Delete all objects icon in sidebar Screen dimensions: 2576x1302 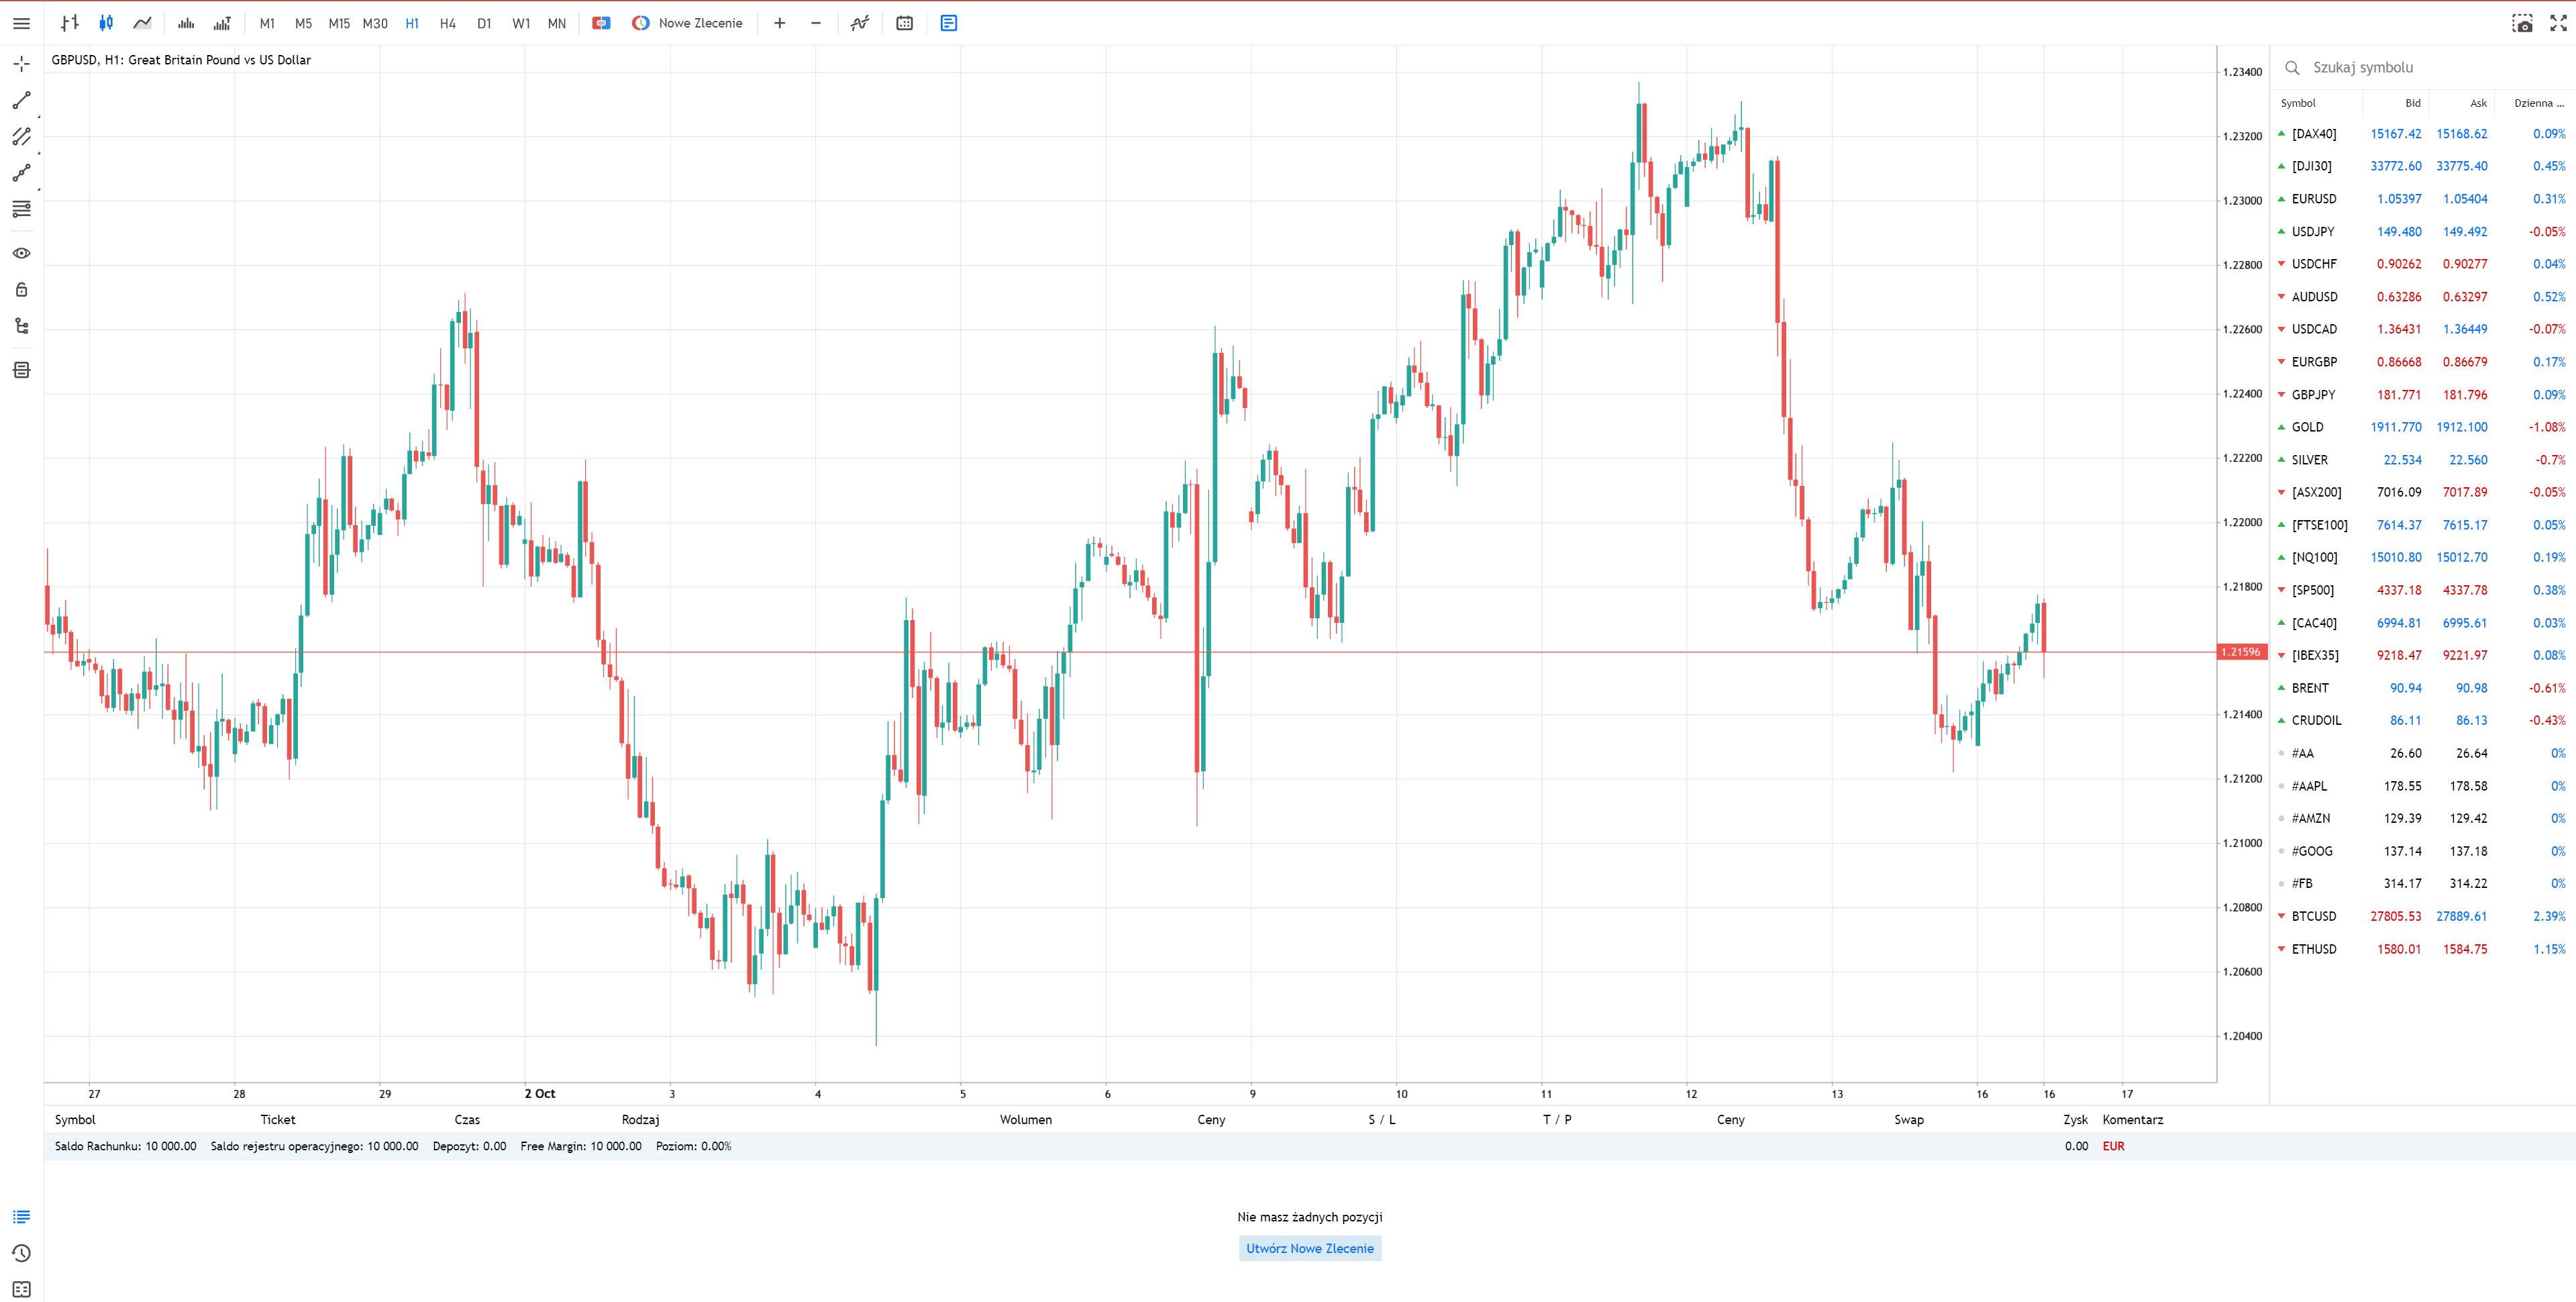(x=21, y=370)
